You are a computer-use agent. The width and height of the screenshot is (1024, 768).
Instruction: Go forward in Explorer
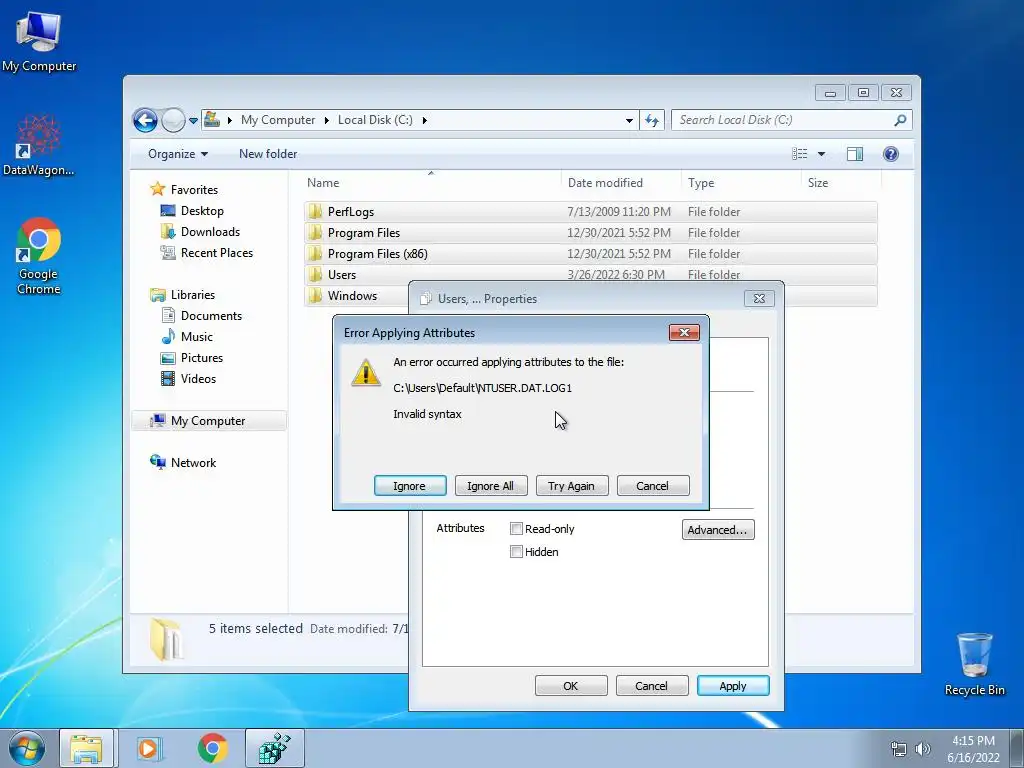coord(173,120)
